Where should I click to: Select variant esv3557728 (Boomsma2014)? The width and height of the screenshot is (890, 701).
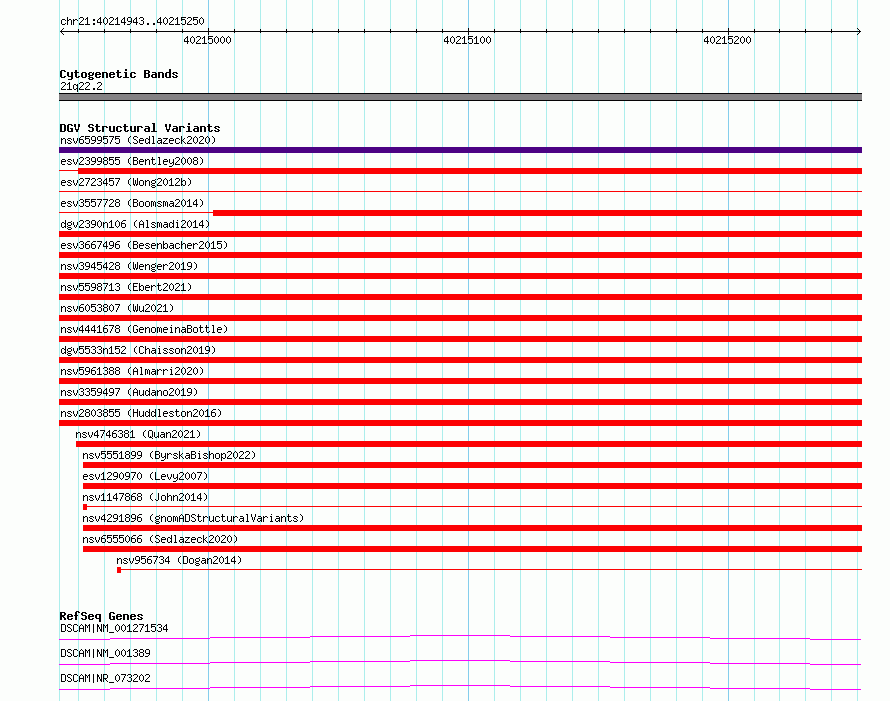pyautogui.click(x=132, y=203)
